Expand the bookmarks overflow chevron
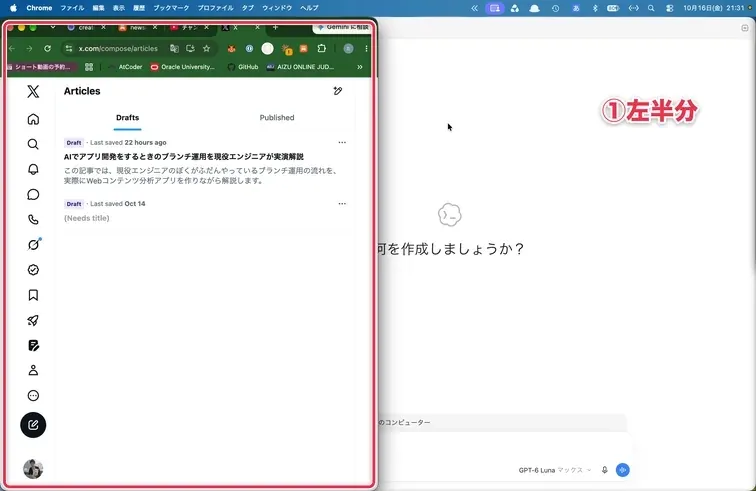The height and width of the screenshot is (491, 756). coord(360,67)
